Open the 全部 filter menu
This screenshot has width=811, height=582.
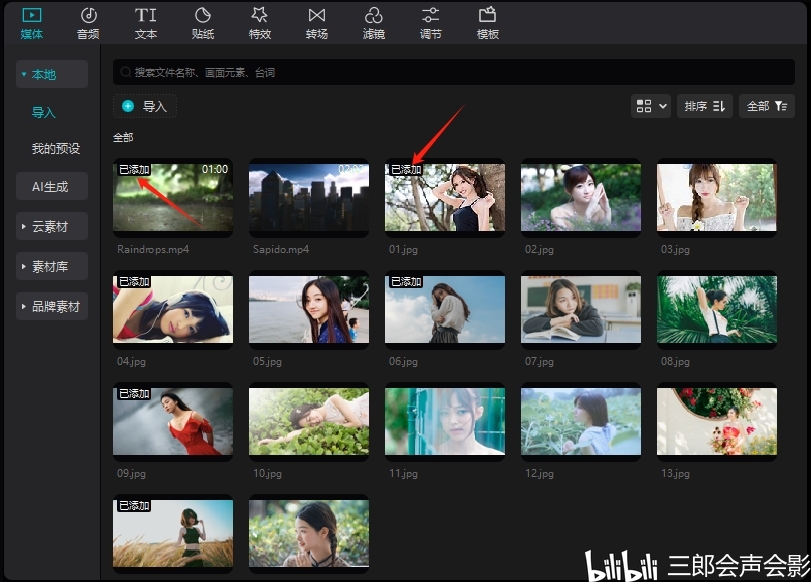pos(767,106)
